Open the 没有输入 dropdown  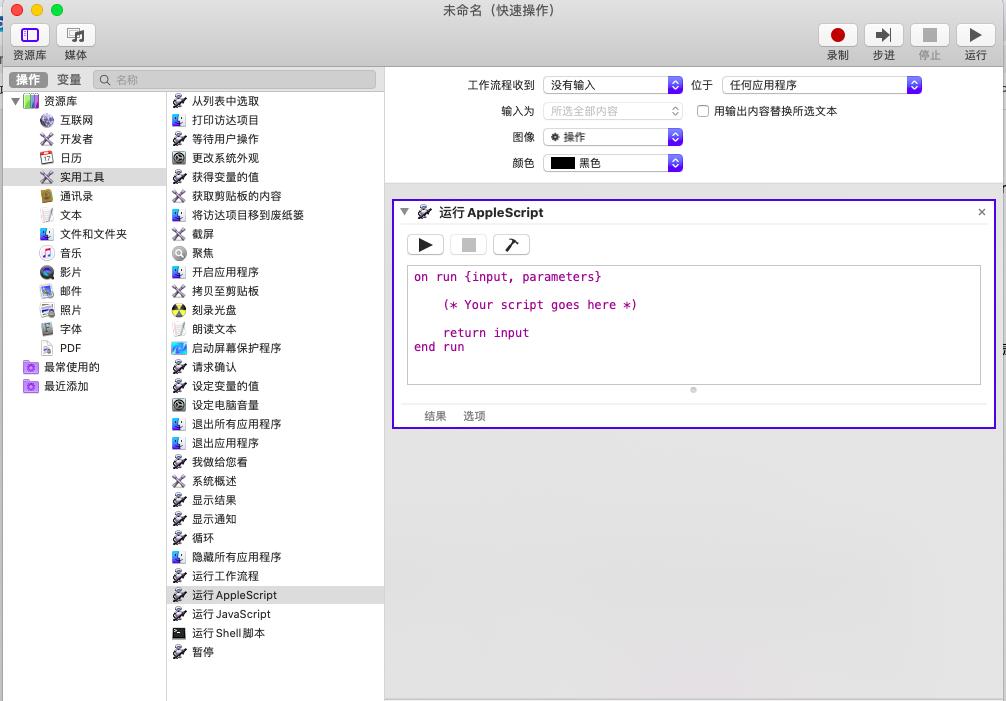614,85
